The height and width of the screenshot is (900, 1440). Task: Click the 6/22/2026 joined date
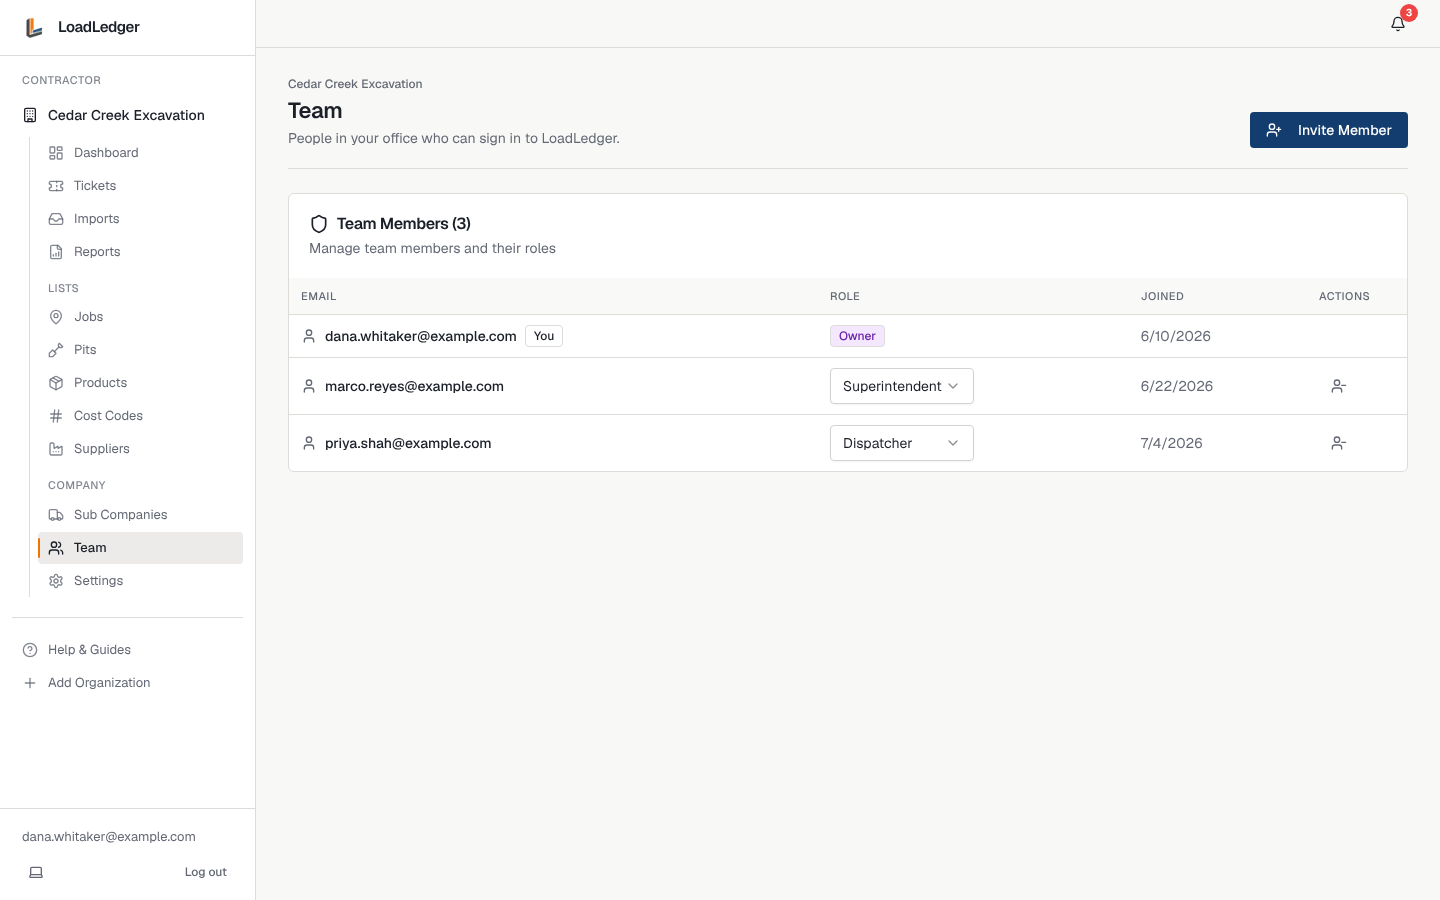(1177, 386)
